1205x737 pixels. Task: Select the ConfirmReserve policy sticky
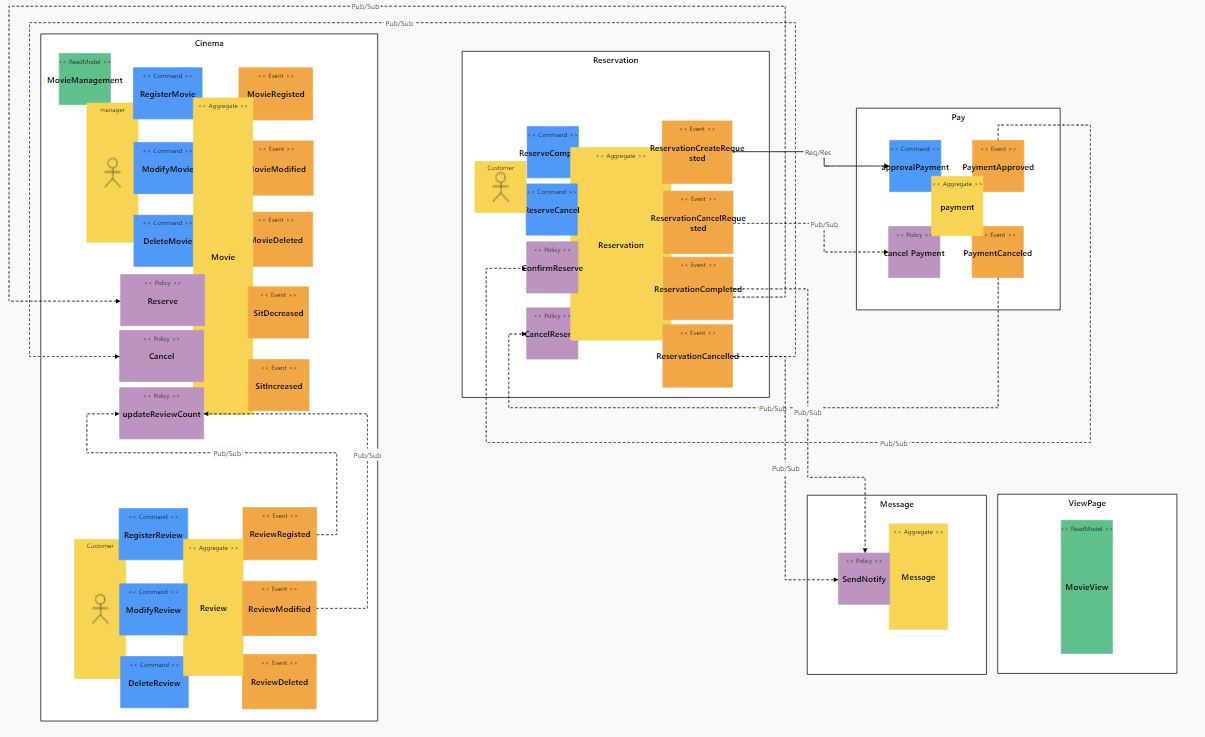pyautogui.click(x=552, y=267)
